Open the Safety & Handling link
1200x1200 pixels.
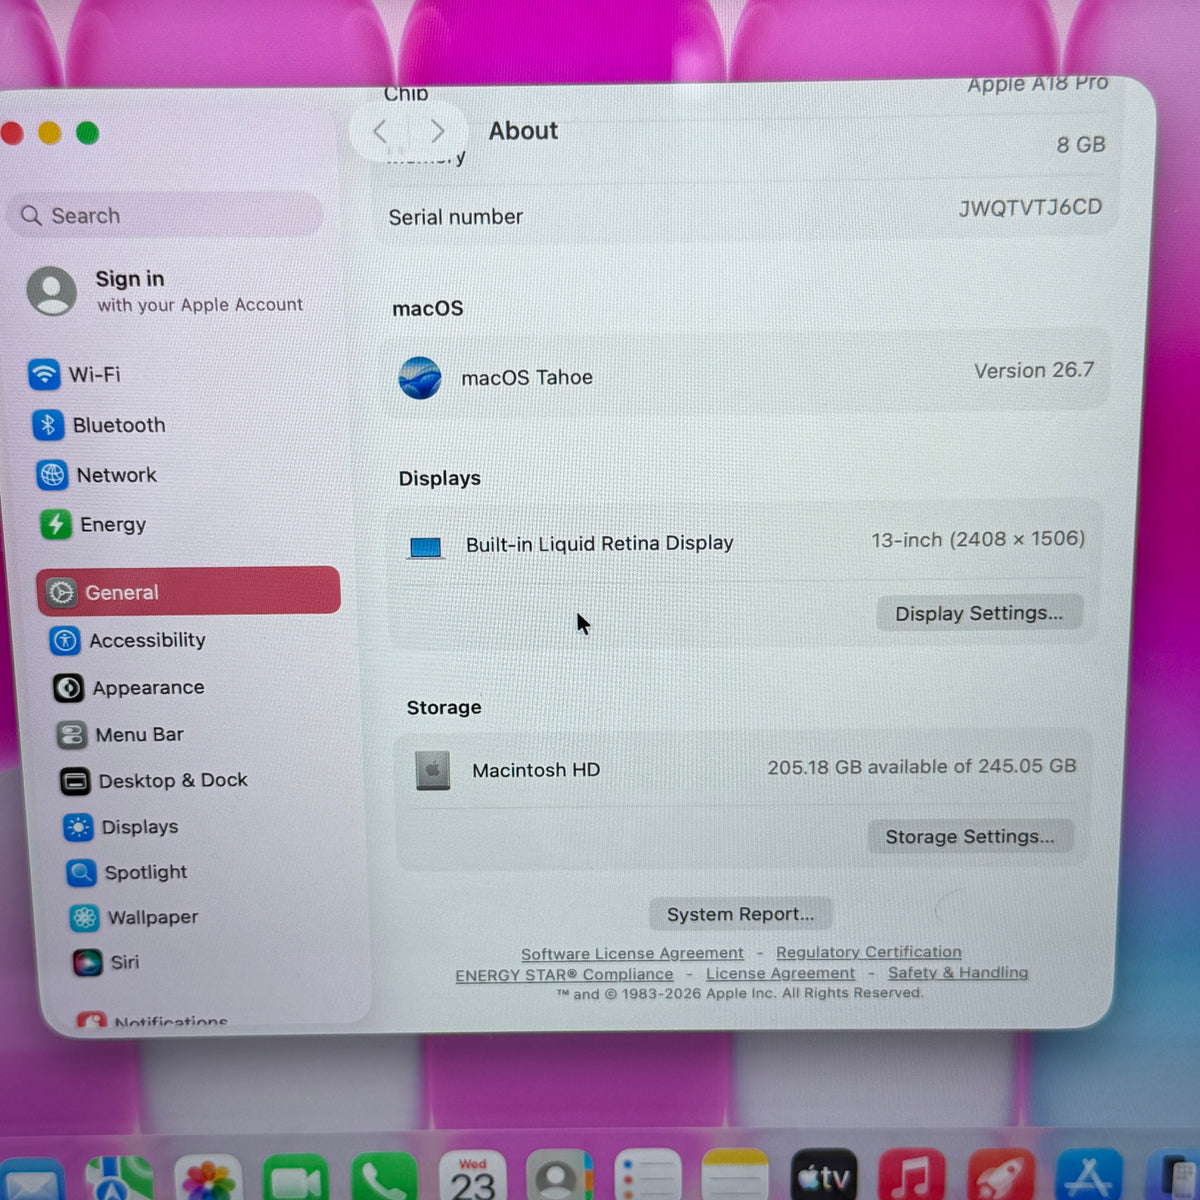[958, 972]
